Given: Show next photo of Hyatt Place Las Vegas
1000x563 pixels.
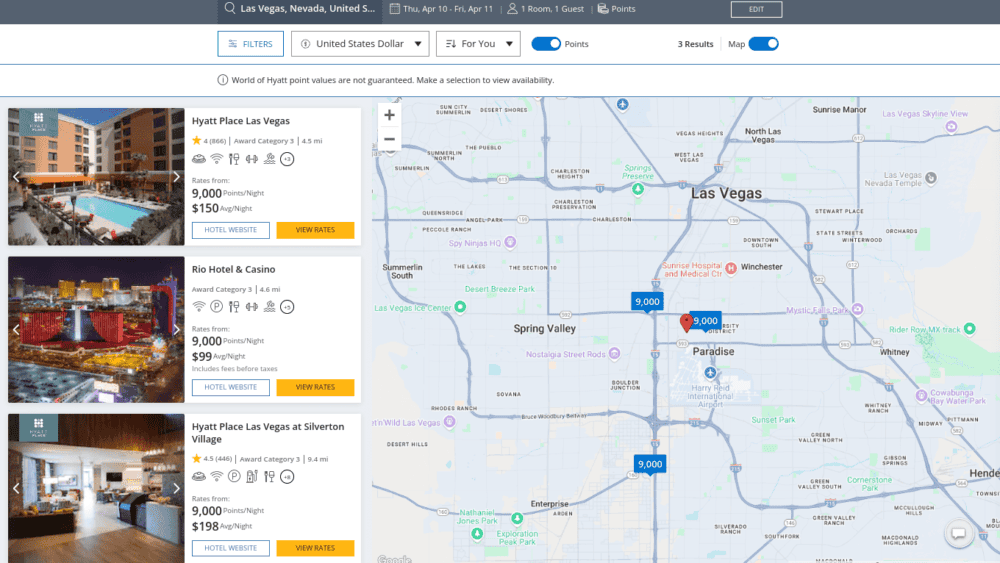Looking at the screenshot, I should [176, 177].
